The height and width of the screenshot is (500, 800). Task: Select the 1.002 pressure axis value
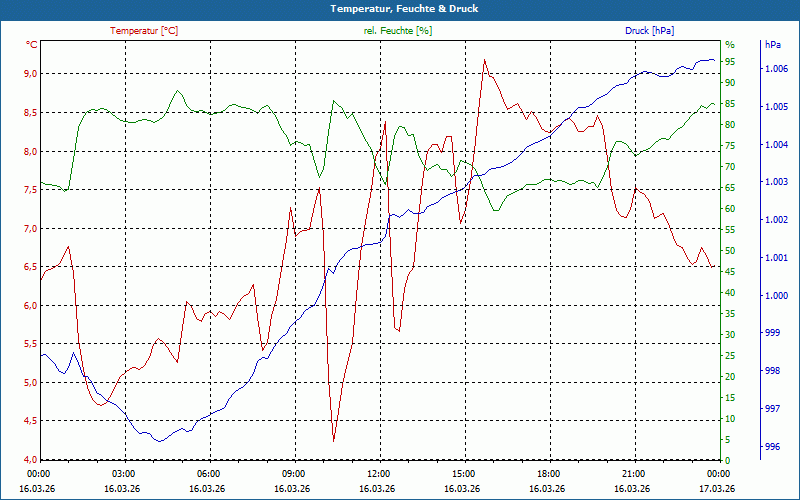click(778, 220)
